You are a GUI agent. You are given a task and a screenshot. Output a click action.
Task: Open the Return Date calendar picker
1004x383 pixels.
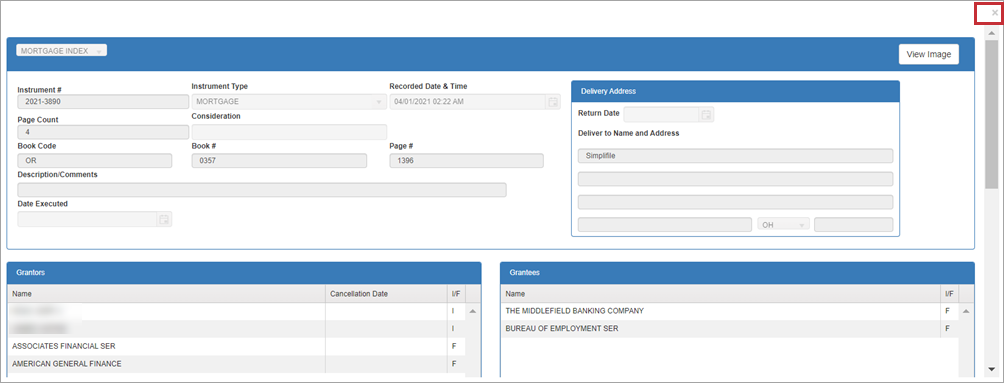tap(706, 115)
